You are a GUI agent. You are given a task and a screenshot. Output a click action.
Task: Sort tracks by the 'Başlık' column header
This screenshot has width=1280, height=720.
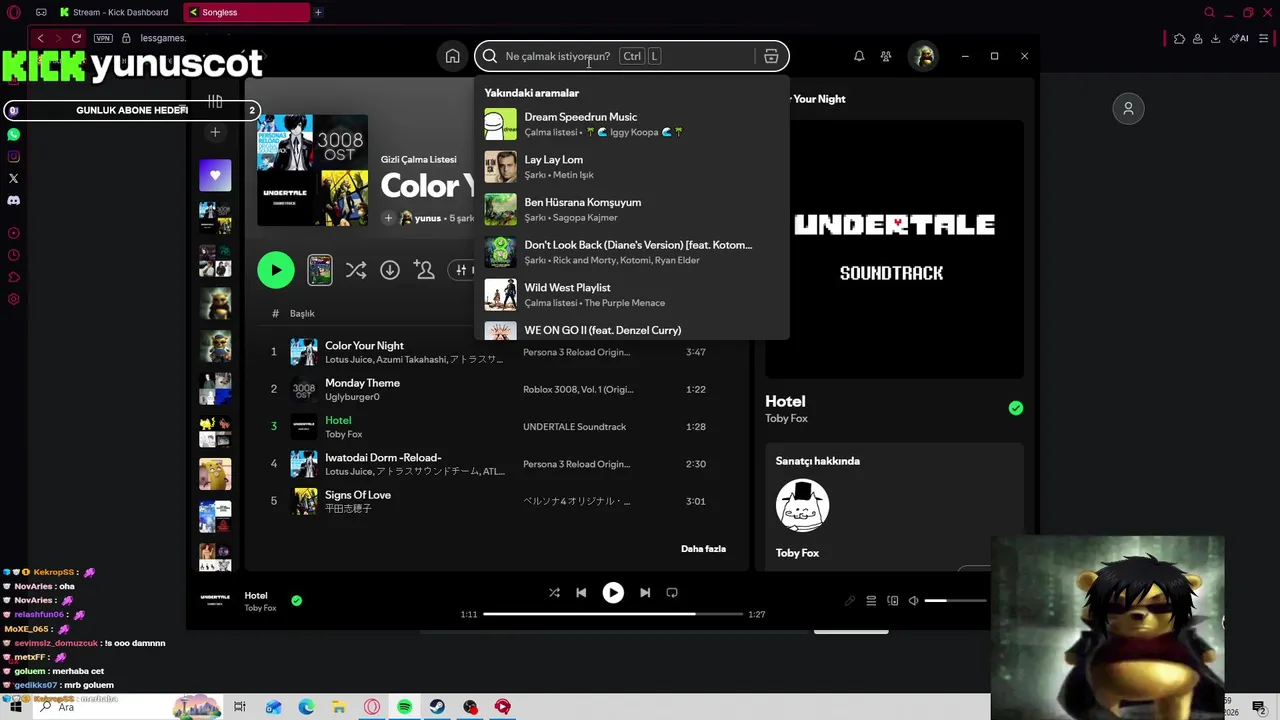pos(302,314)
